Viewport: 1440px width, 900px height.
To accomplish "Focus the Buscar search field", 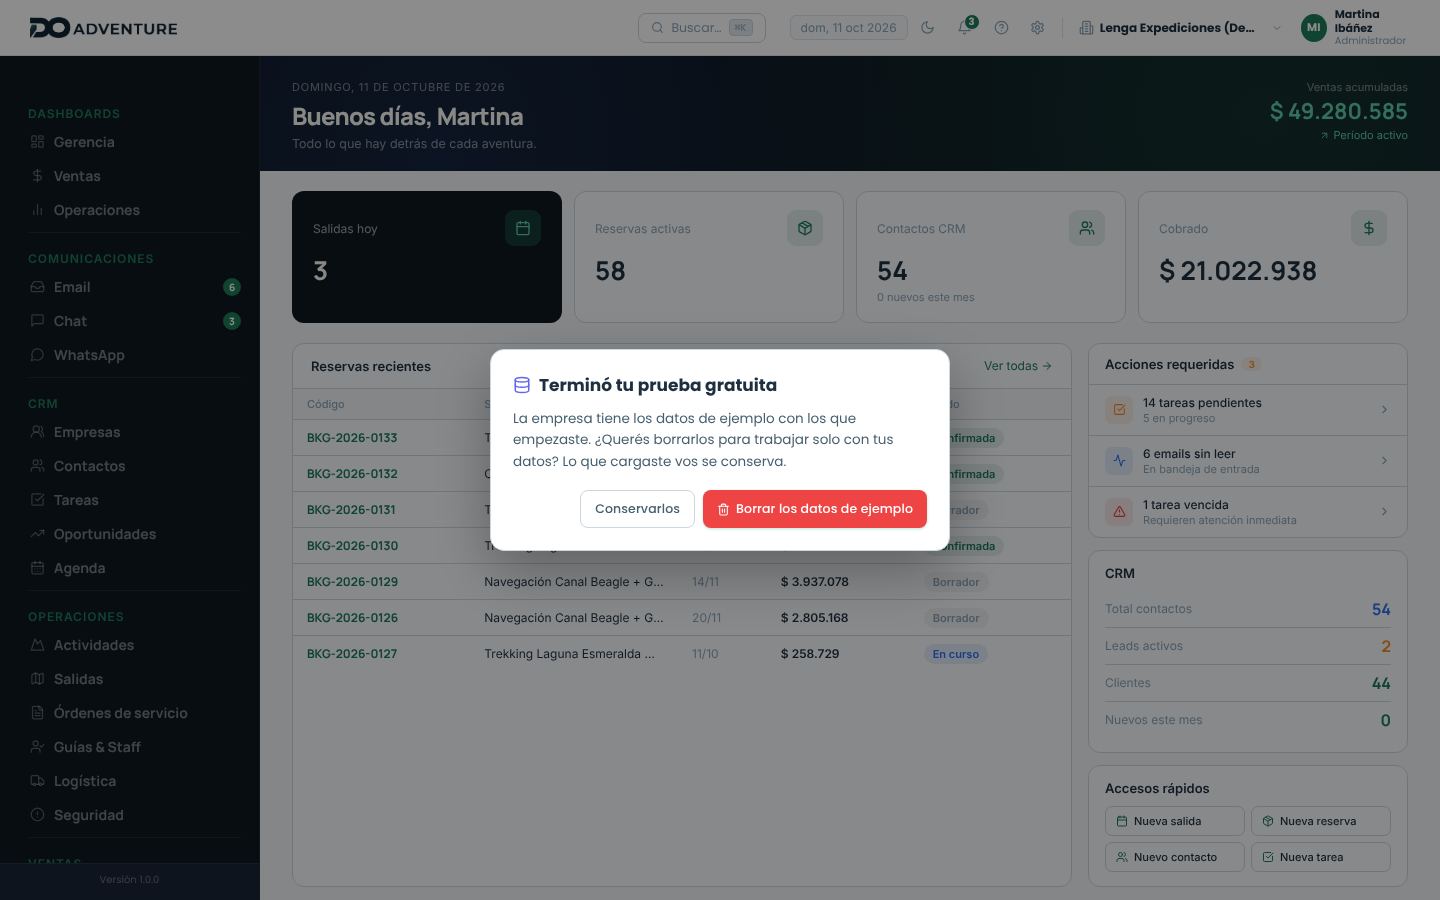I will pyautogui.click(x=702, y=28).
